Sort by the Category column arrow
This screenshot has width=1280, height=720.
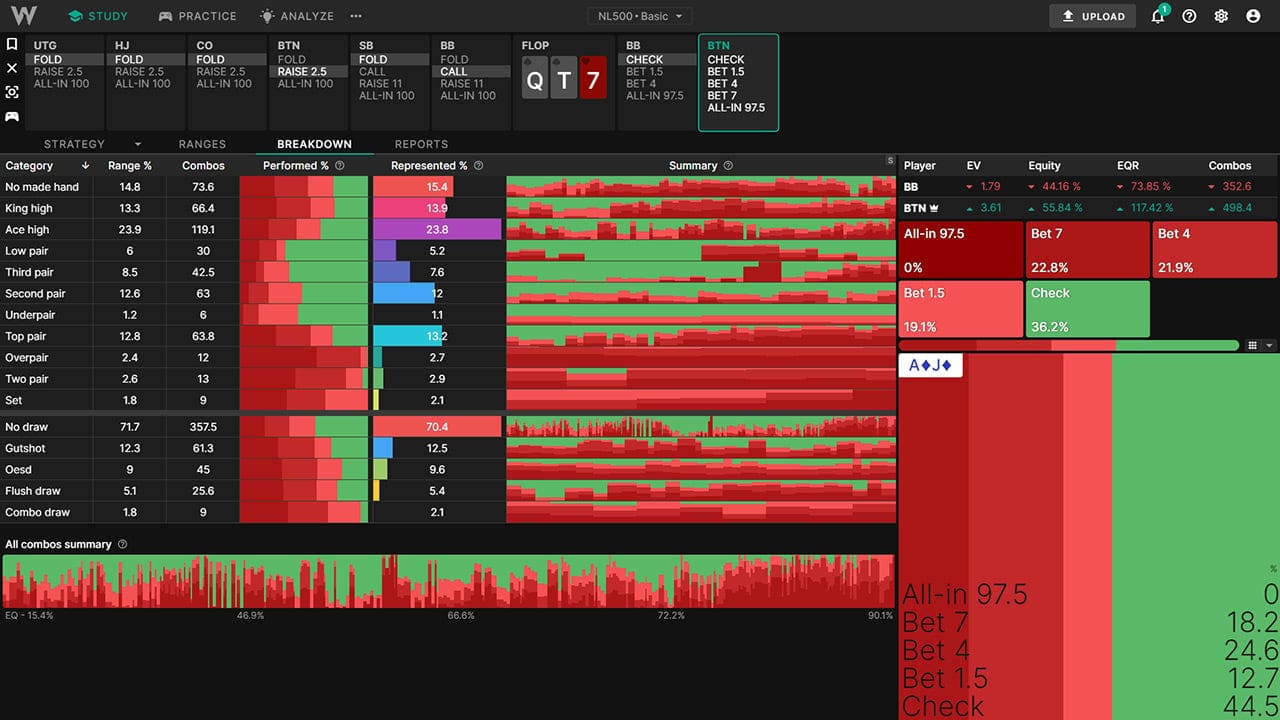(x=85, y=166)
